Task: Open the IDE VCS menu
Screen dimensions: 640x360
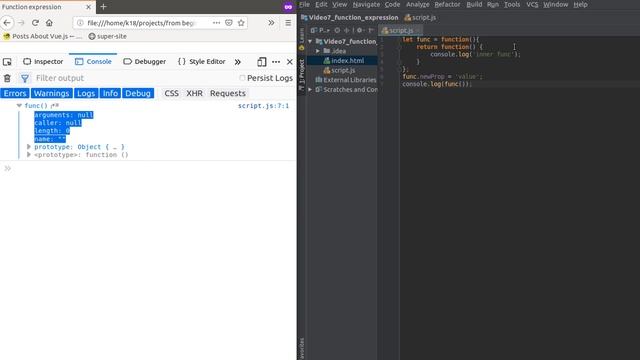Action: pos(532,4)
